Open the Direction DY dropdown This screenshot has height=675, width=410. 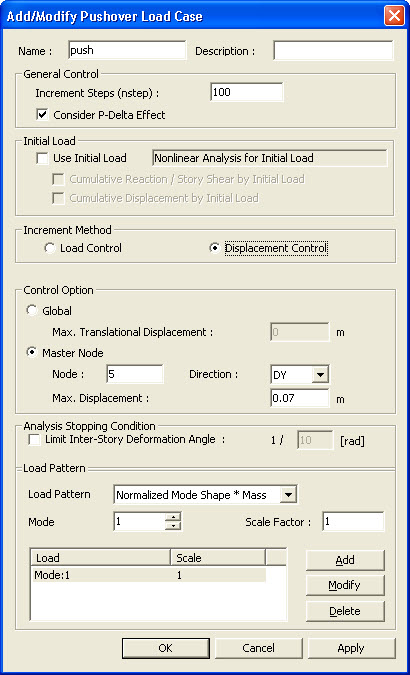coord(320,375)
